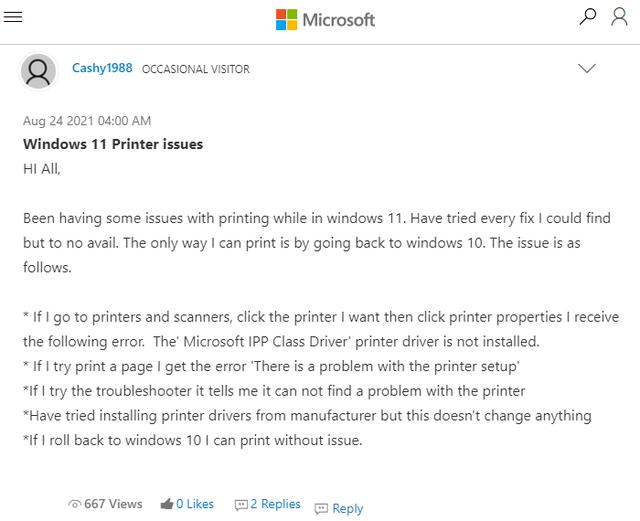Click the eye views icon
Screen dimensions: 640x521
(x=74, y=504)
